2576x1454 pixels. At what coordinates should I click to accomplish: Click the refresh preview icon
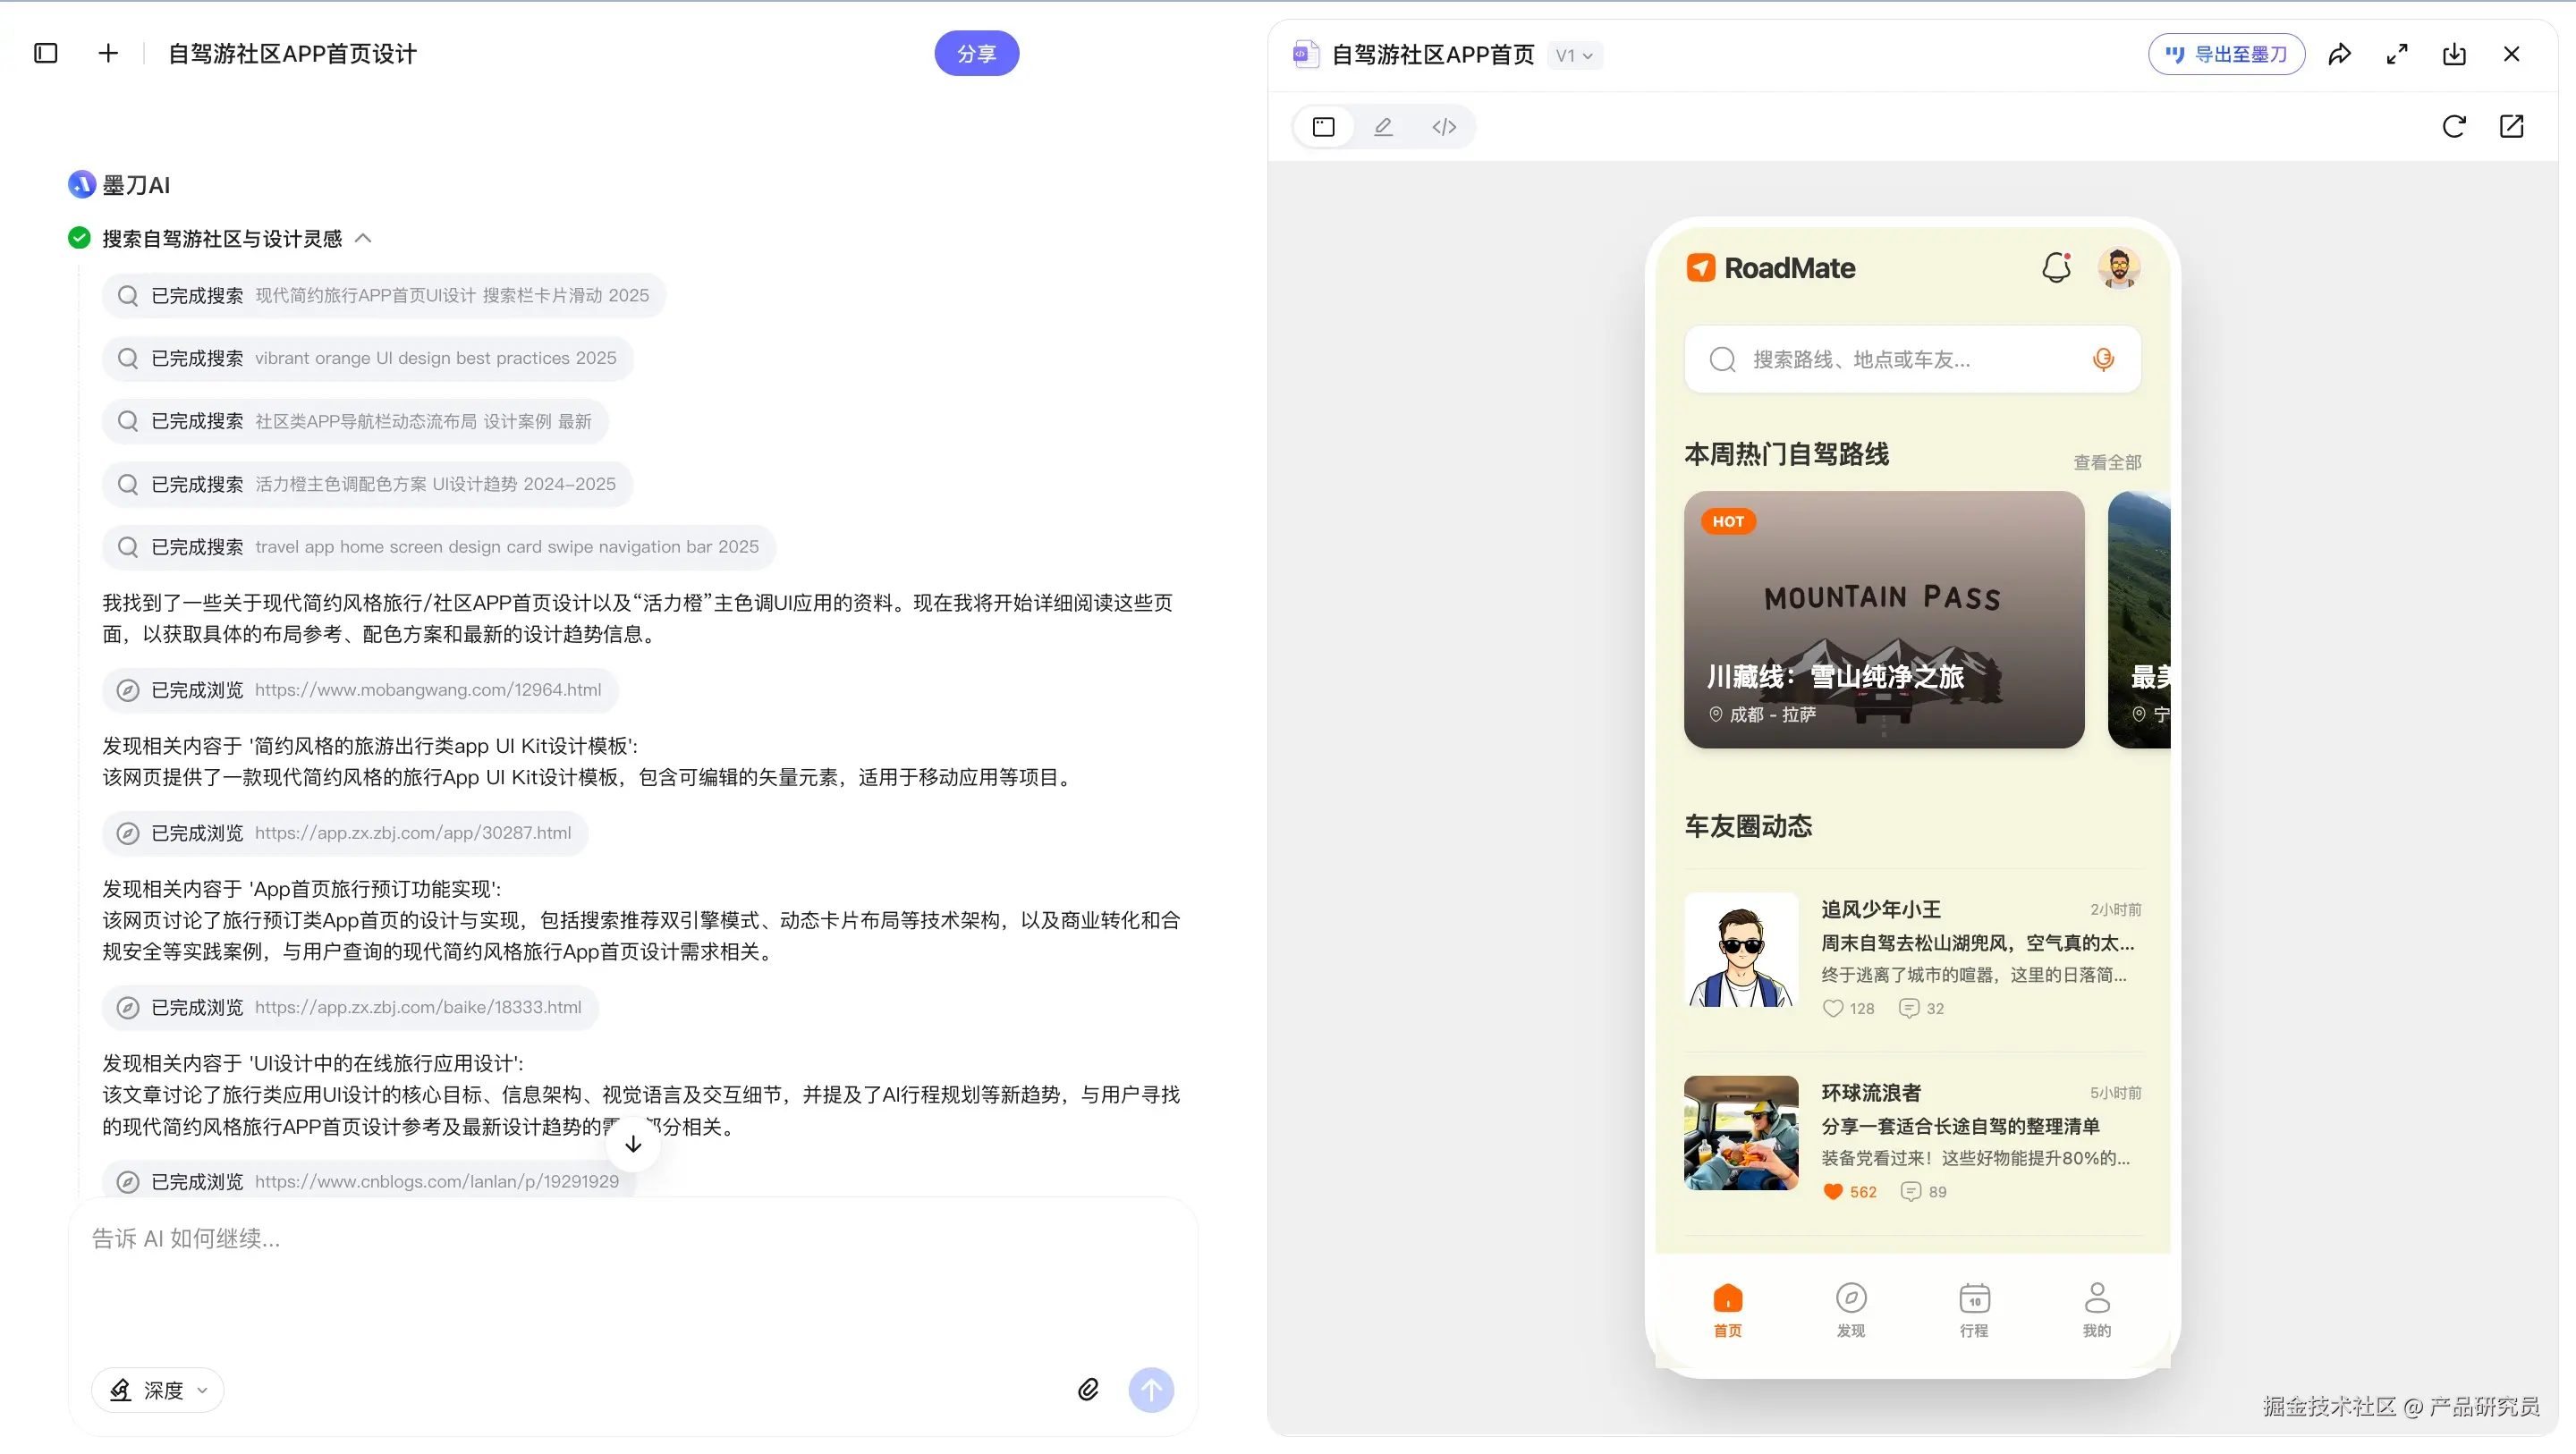pyautogui.click(x=2453, y=127)
